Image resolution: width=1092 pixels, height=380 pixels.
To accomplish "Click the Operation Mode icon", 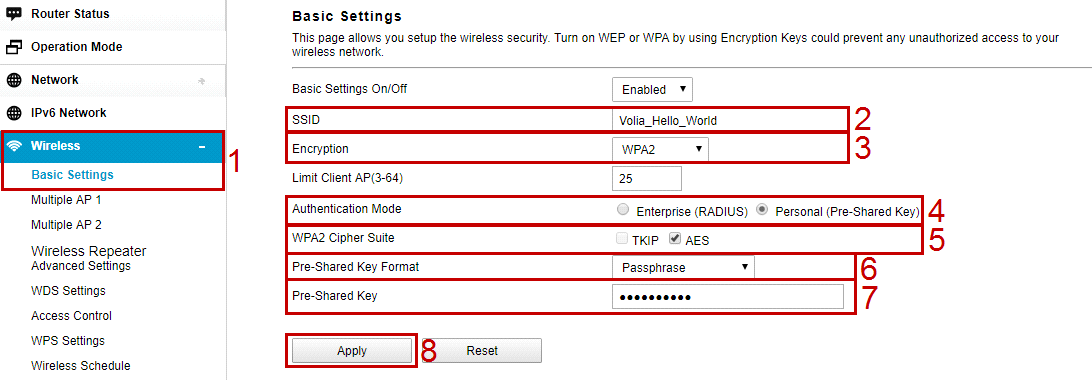I will pos(14,47).
